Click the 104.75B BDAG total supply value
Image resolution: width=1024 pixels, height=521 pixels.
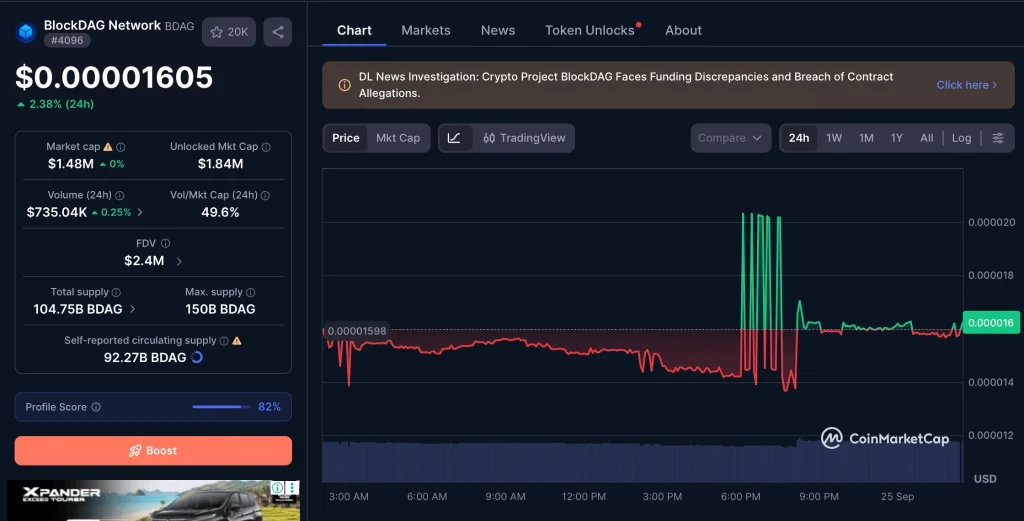pos(78,309)
